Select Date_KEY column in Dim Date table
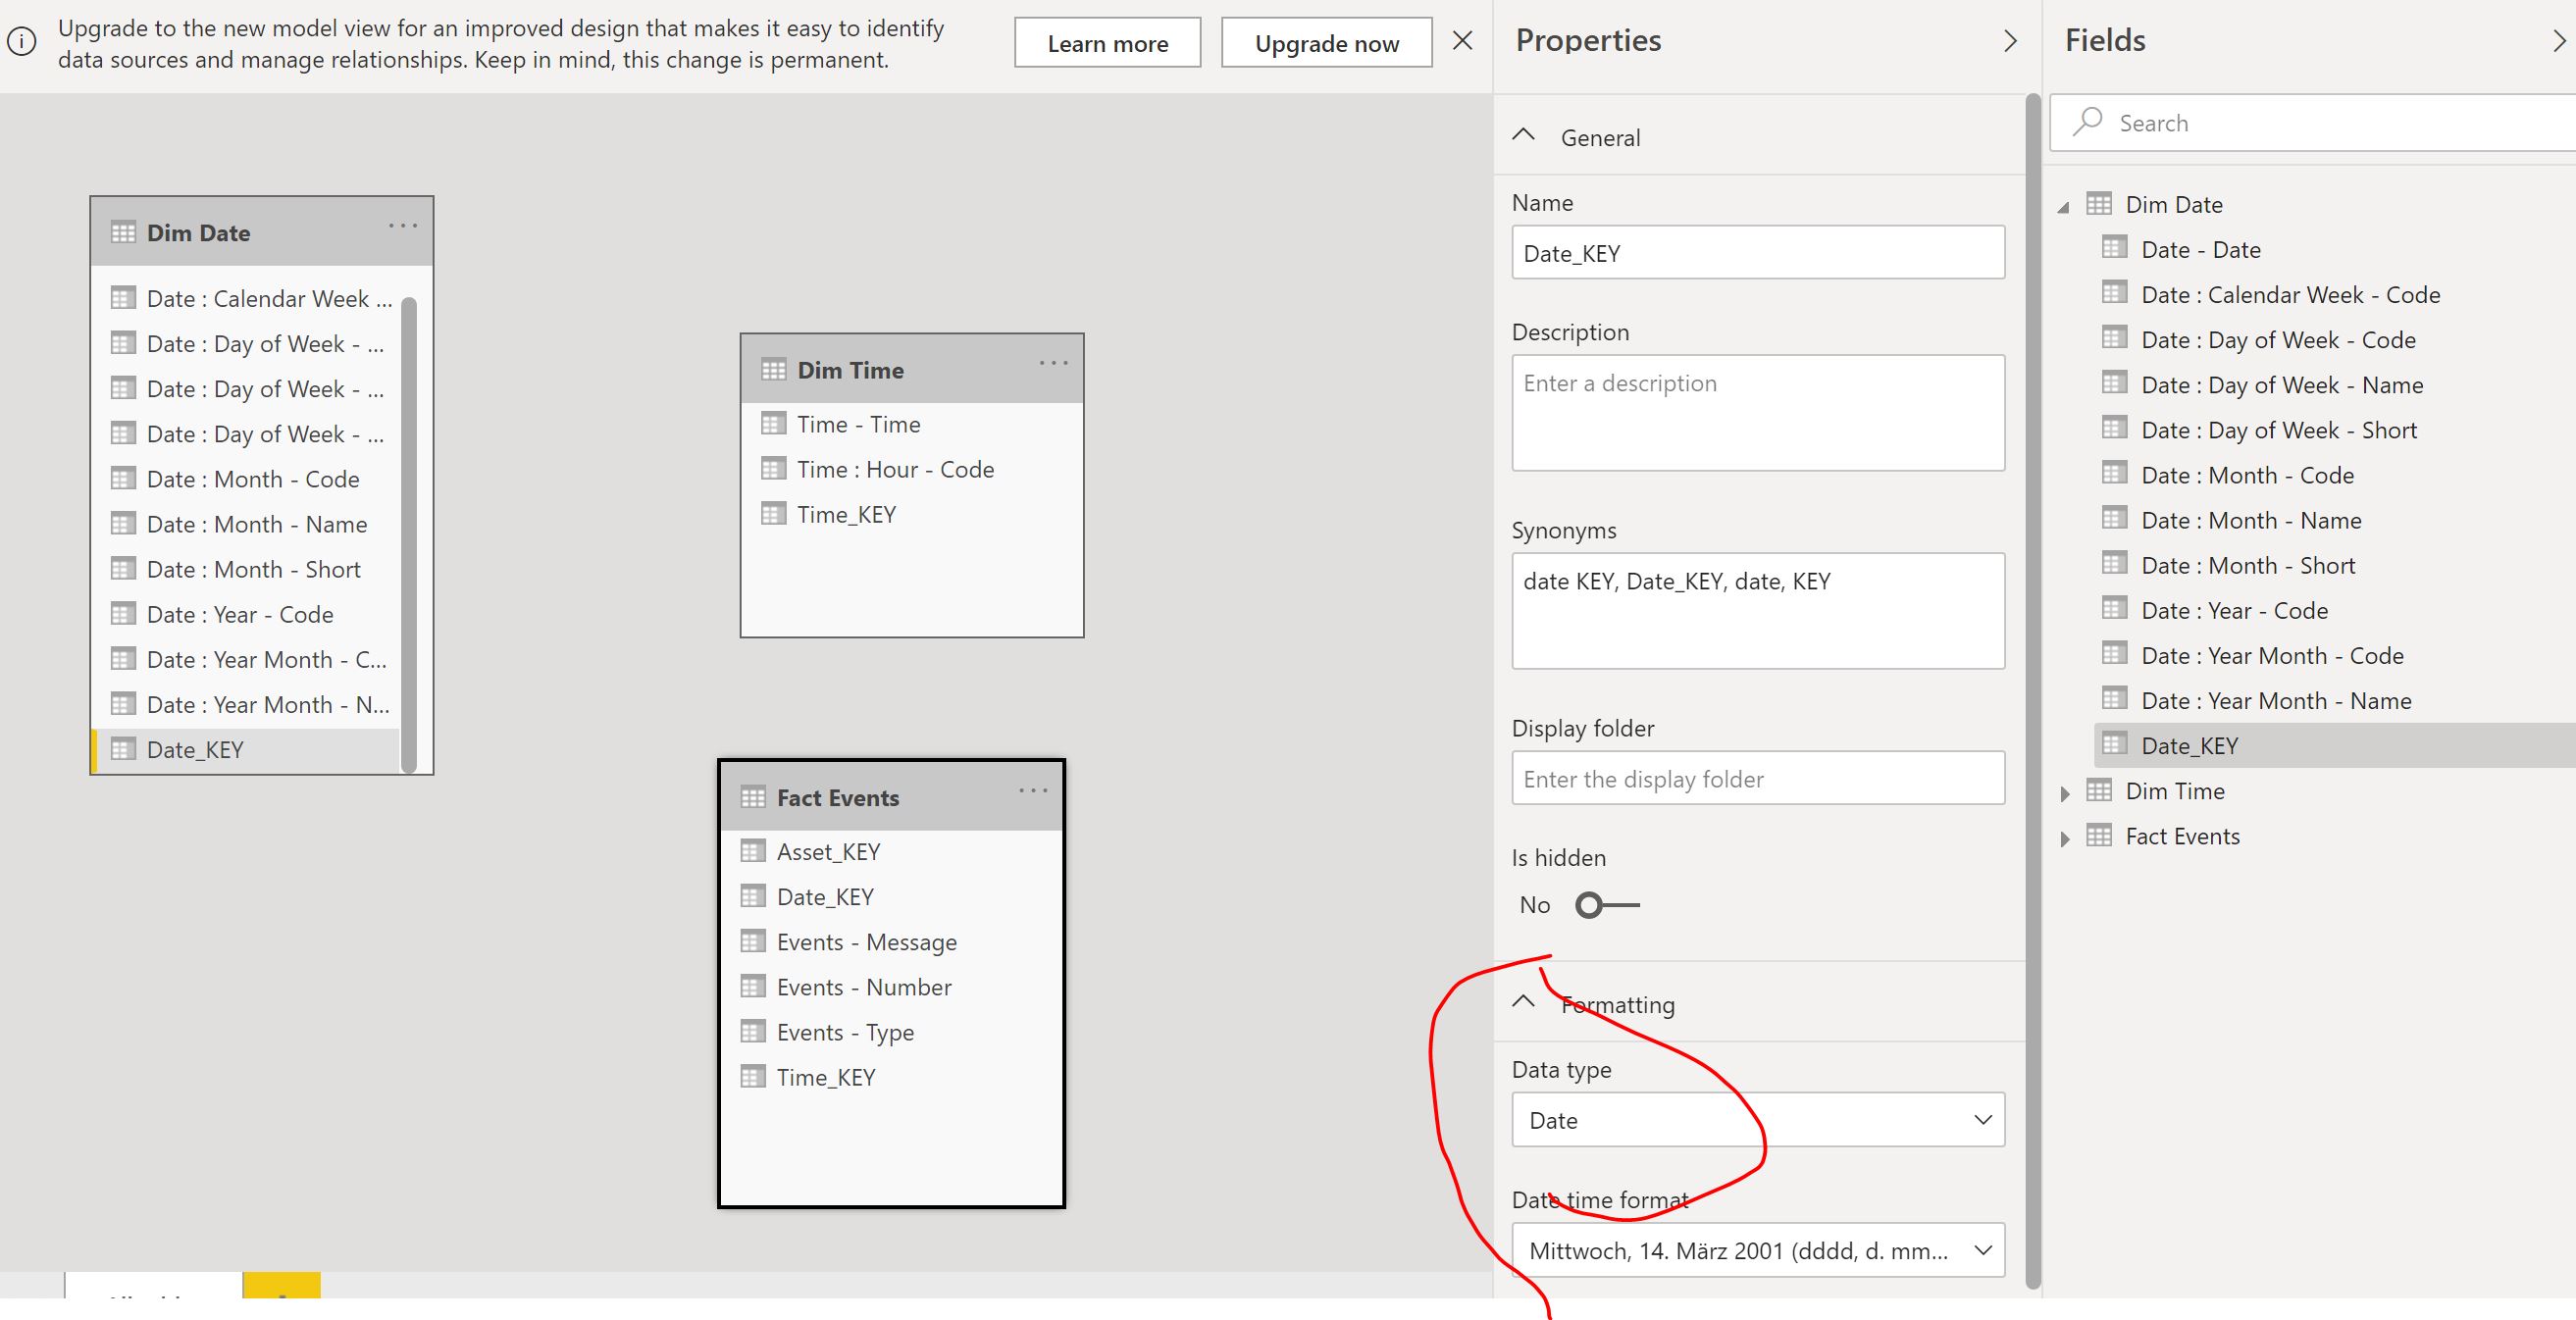 click(246, 750)
